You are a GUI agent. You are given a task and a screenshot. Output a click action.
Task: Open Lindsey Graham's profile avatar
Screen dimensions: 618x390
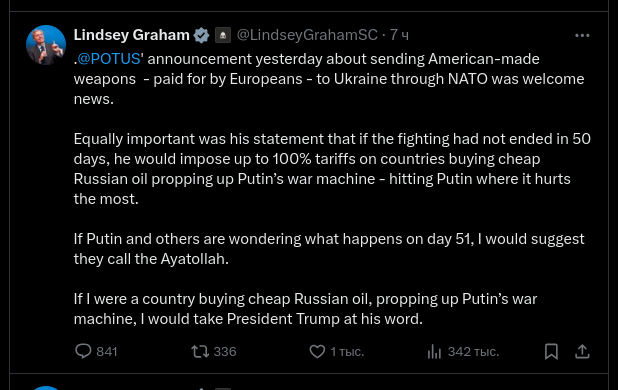click(x=46, y=45)
